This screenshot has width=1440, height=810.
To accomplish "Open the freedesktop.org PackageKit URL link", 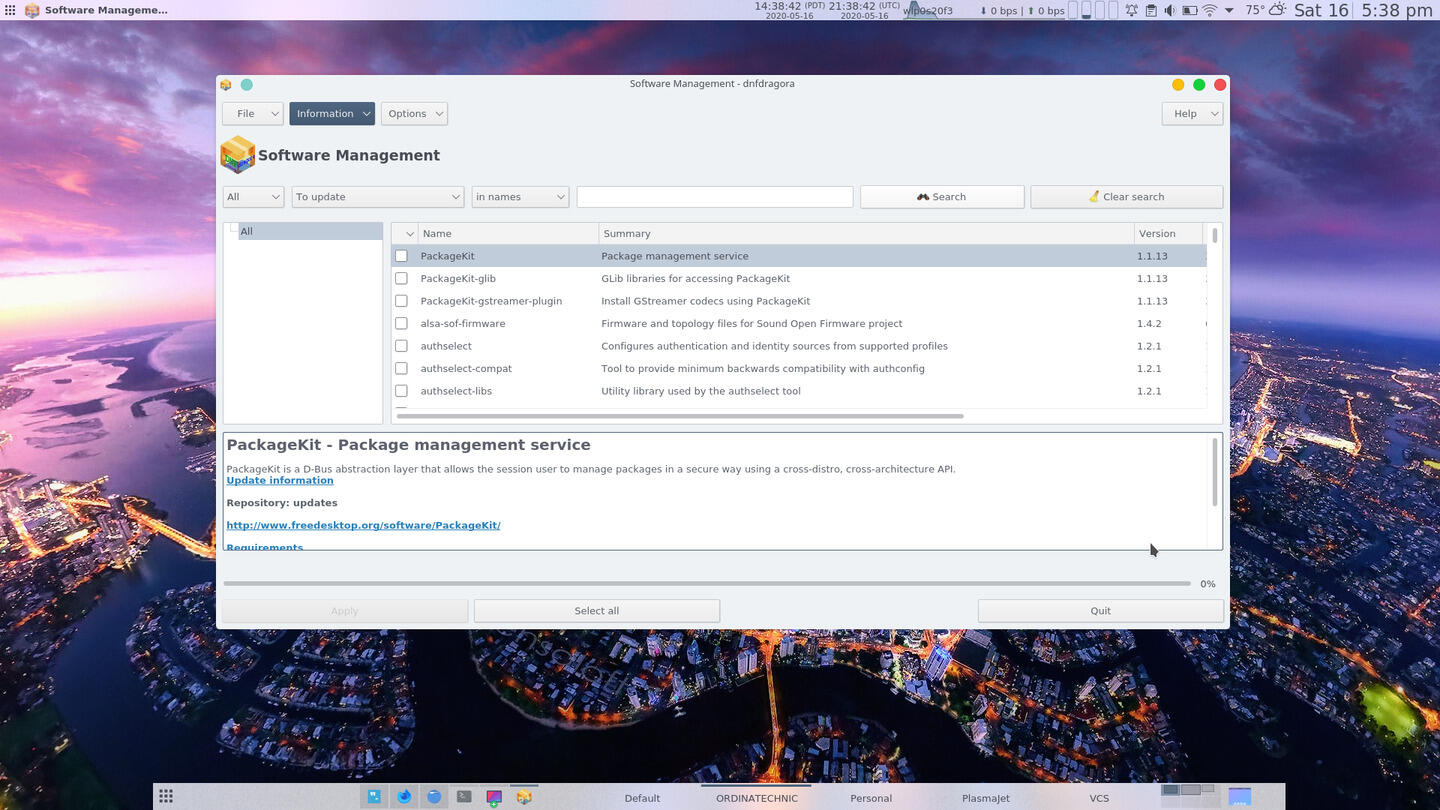I will tap(363, 525).
